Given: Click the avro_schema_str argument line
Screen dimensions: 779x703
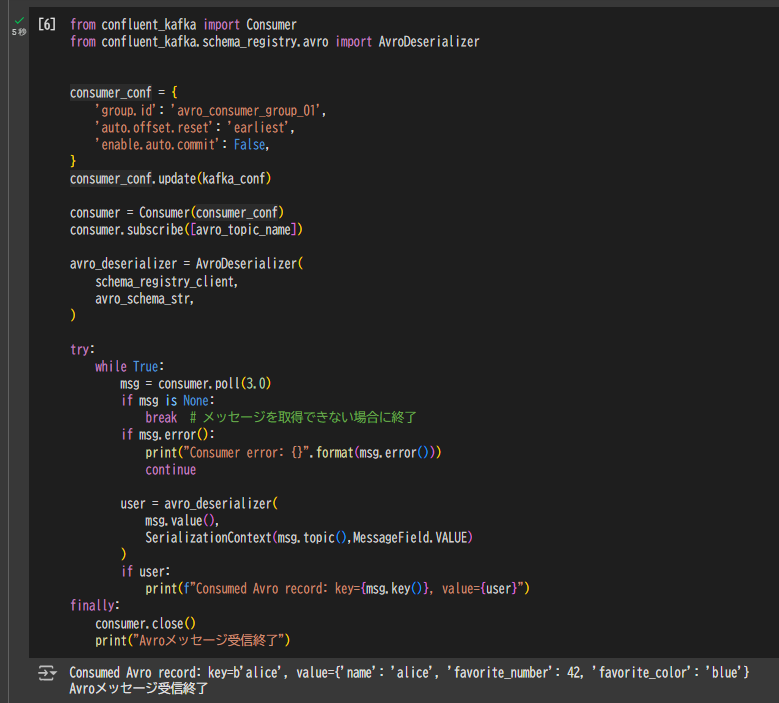Looking at the screenshot, I should tap(145, 299).
